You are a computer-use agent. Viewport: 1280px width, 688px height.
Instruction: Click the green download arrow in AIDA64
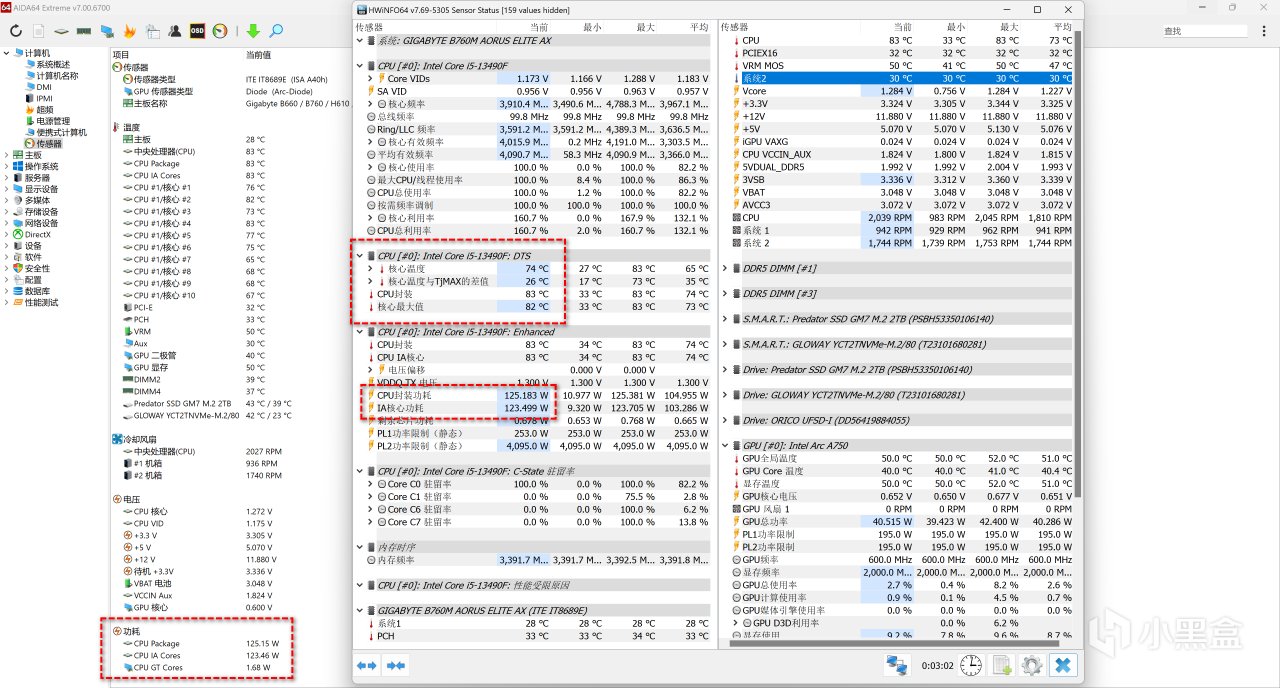(x=253, y=31)
